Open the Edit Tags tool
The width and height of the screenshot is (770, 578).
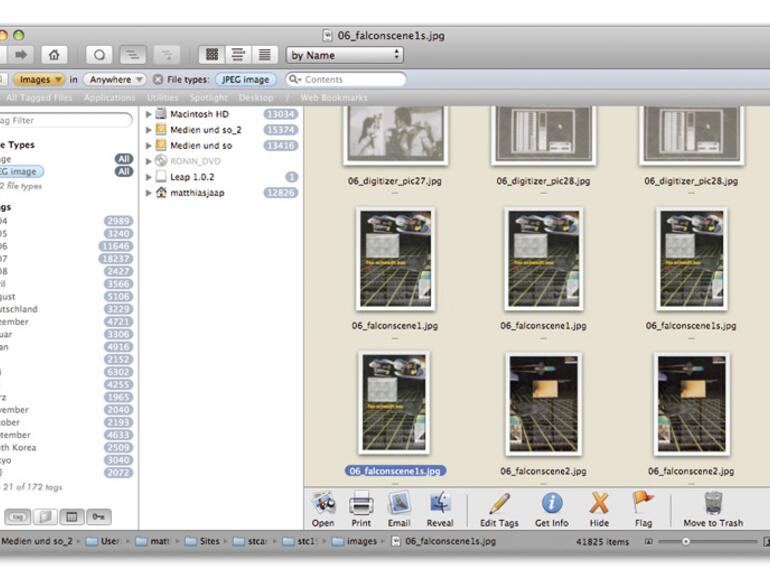498,504
